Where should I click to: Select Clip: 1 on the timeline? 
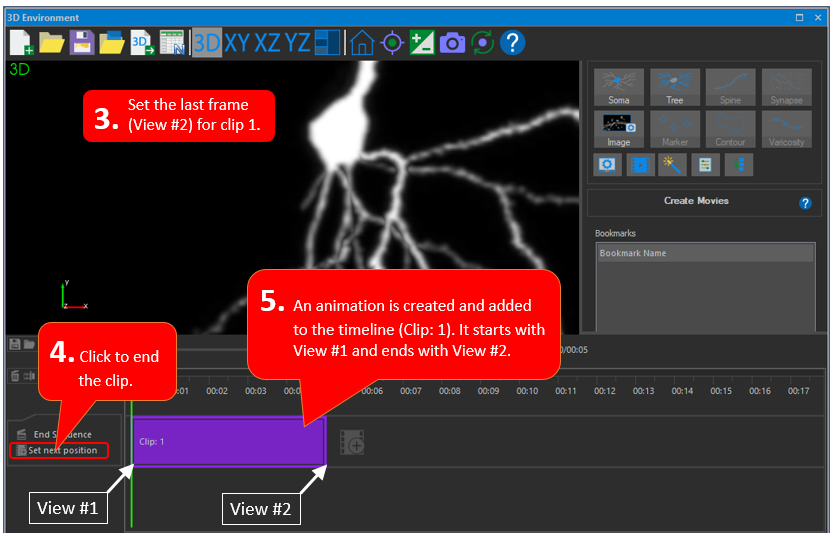[229, 441]
